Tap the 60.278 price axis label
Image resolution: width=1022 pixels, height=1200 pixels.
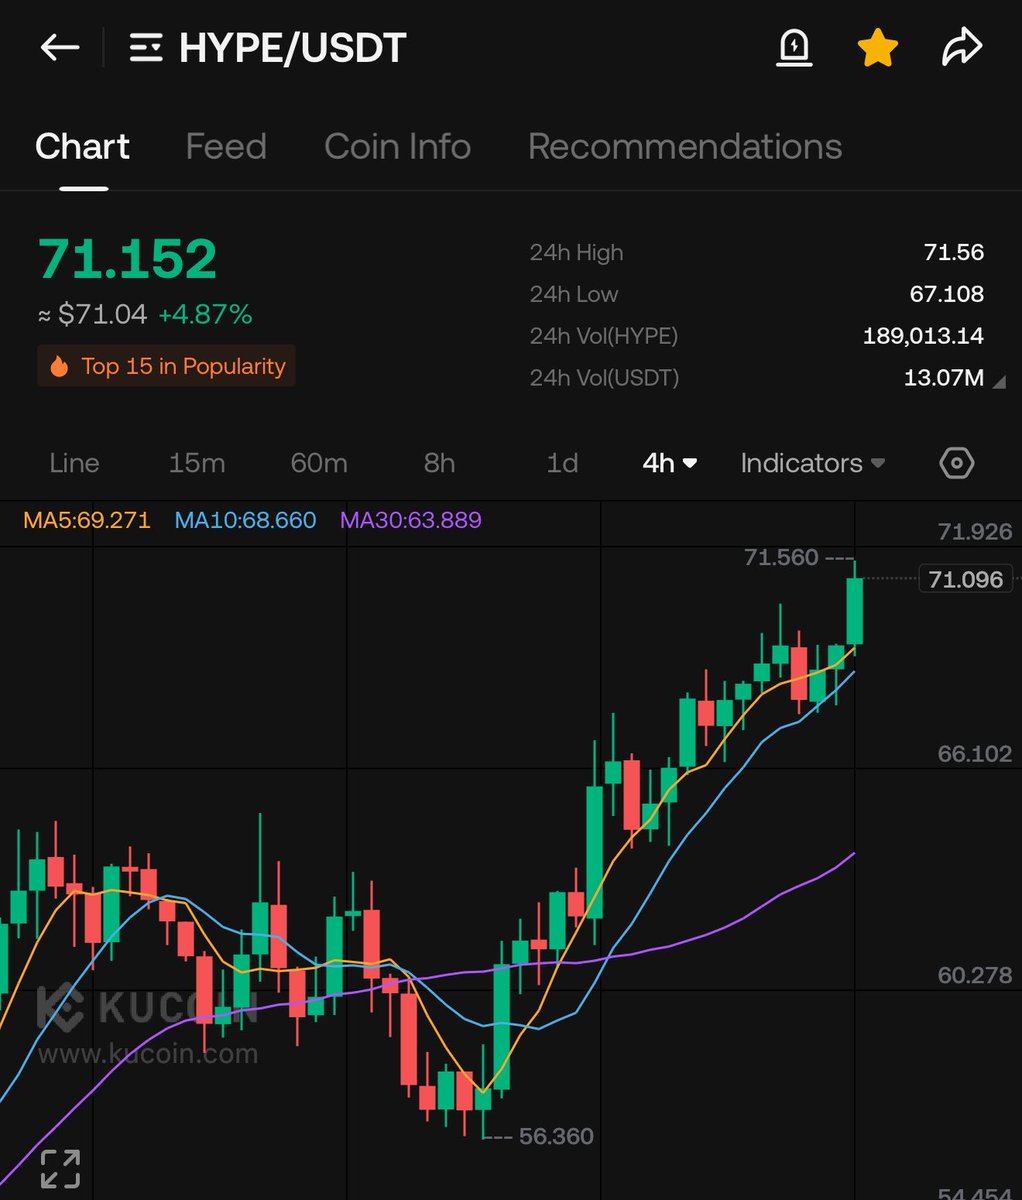[x=975, y=975]
